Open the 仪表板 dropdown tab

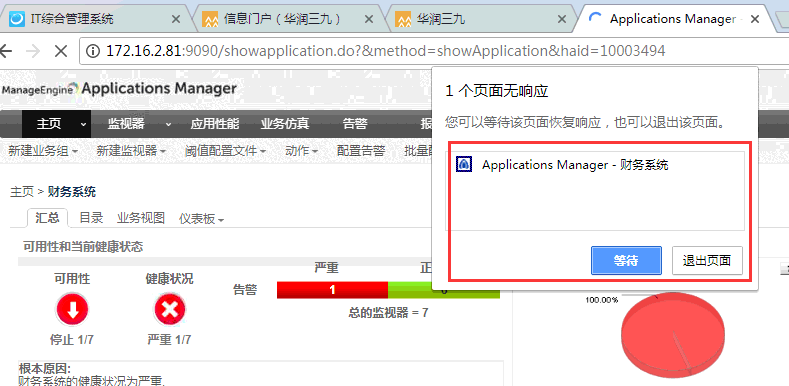pyautogui.click(x=201, y=219)
